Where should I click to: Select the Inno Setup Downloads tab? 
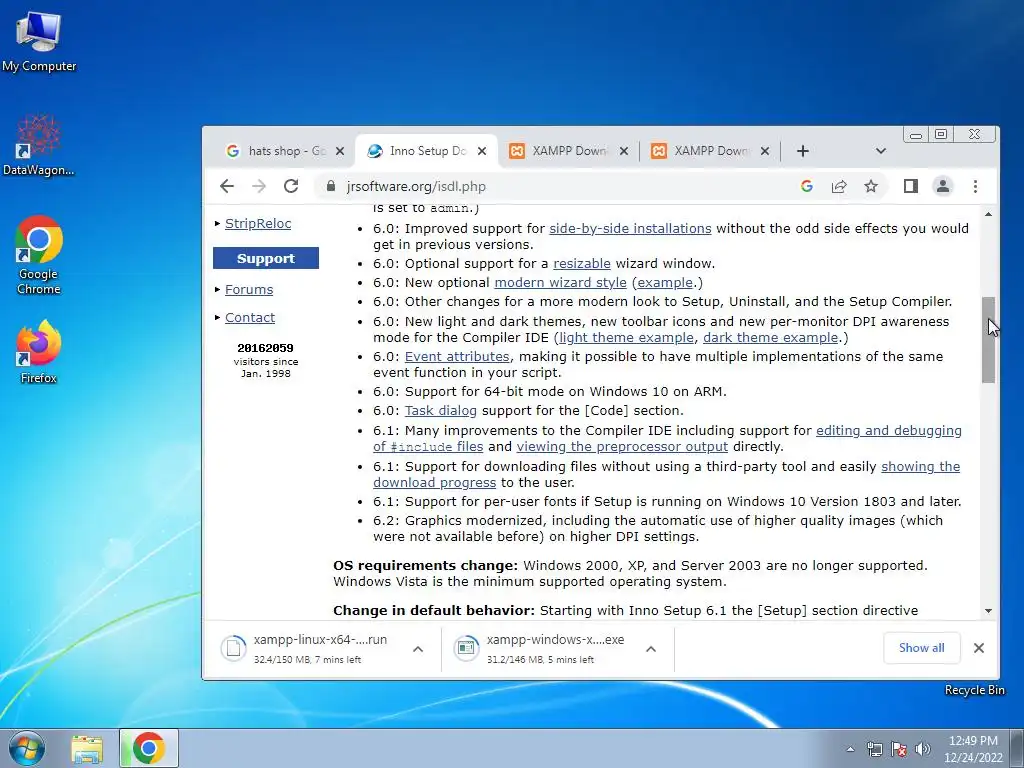pos(426,151)
